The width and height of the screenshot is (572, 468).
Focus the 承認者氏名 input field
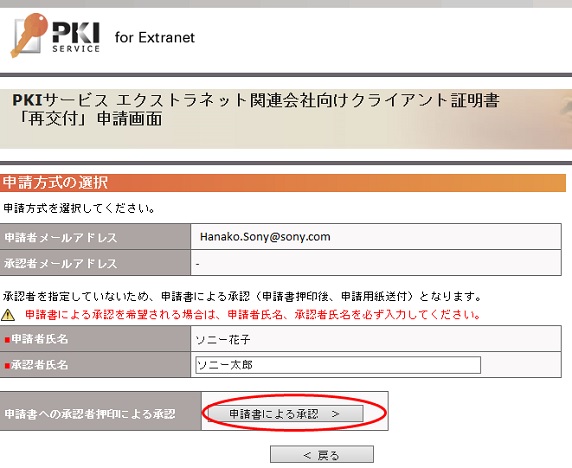338,365
